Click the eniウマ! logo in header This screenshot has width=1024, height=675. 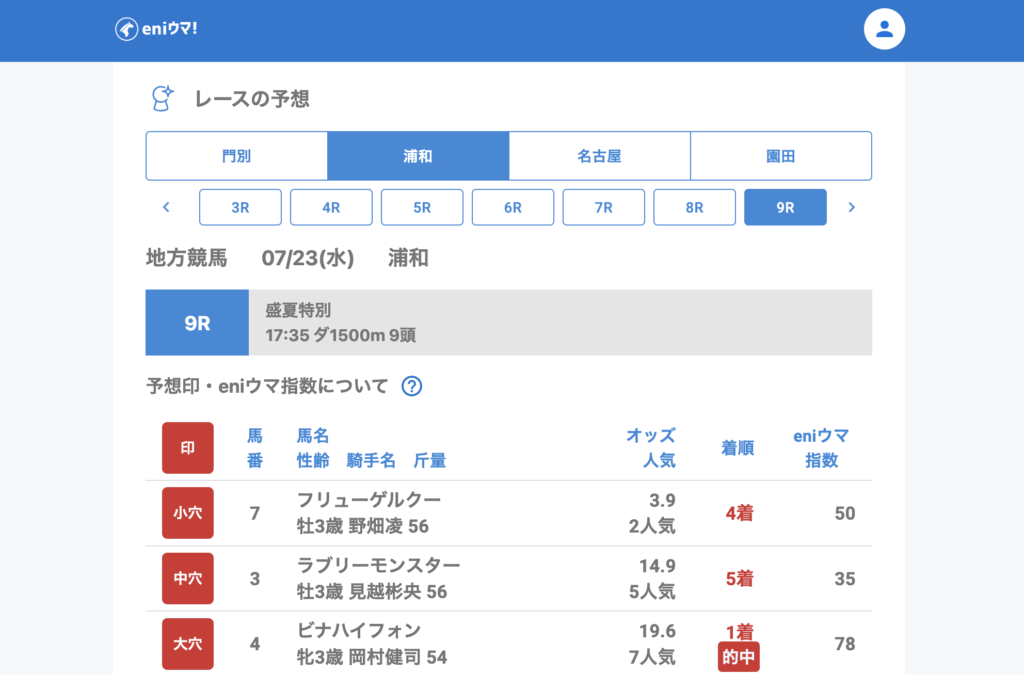[156, 29]
